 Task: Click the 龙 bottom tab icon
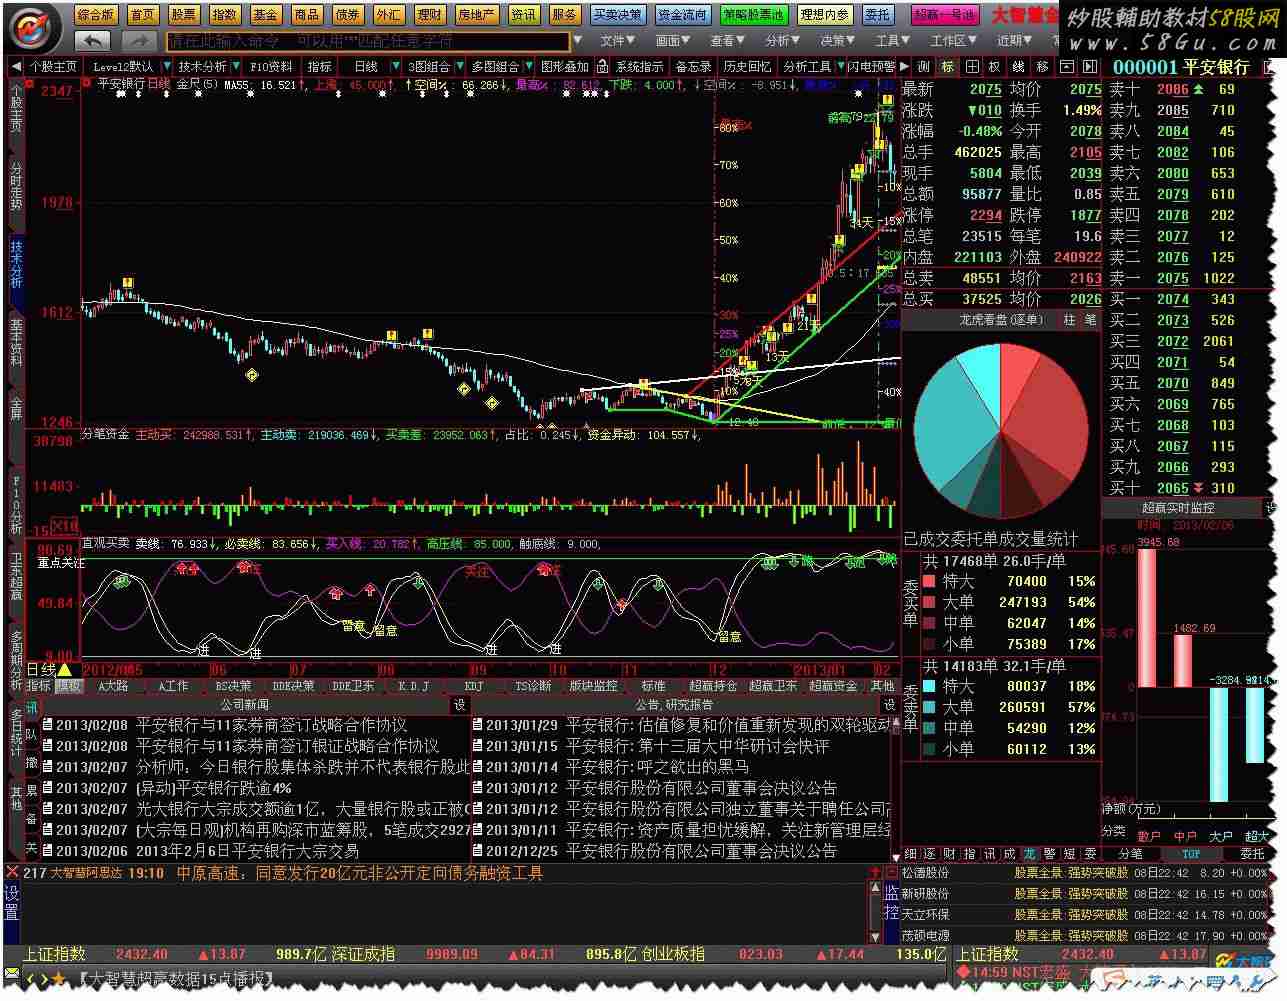pyautogui.click(x=1029, y=854)
